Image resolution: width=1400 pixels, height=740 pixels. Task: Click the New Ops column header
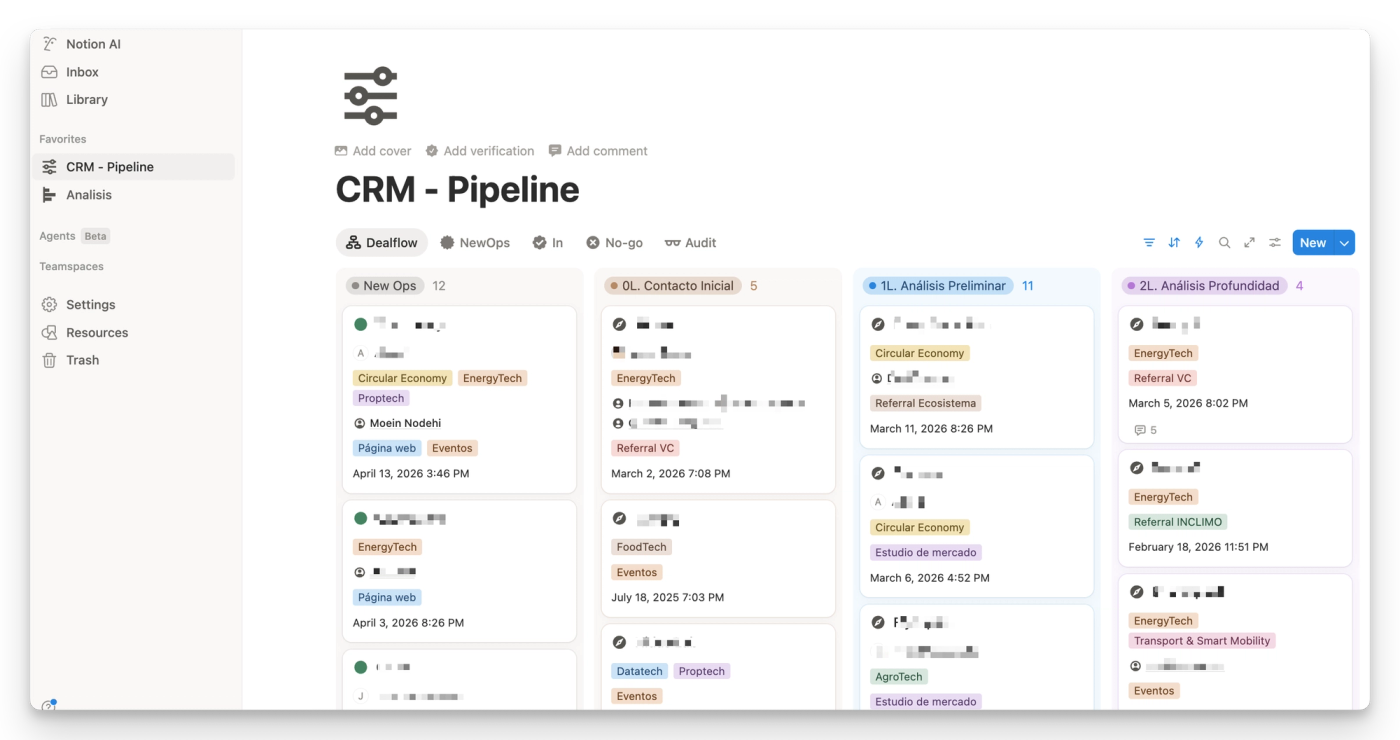(385, 286)
